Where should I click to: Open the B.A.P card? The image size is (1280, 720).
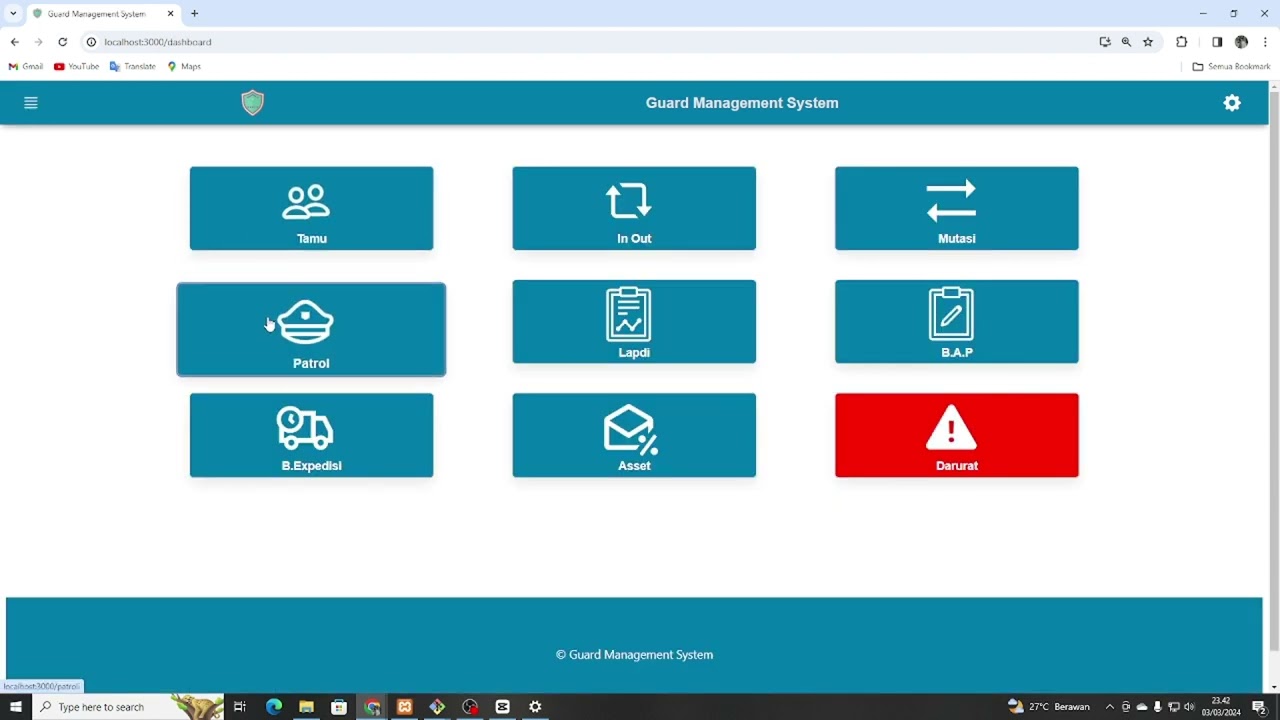(x=957, y=322)
